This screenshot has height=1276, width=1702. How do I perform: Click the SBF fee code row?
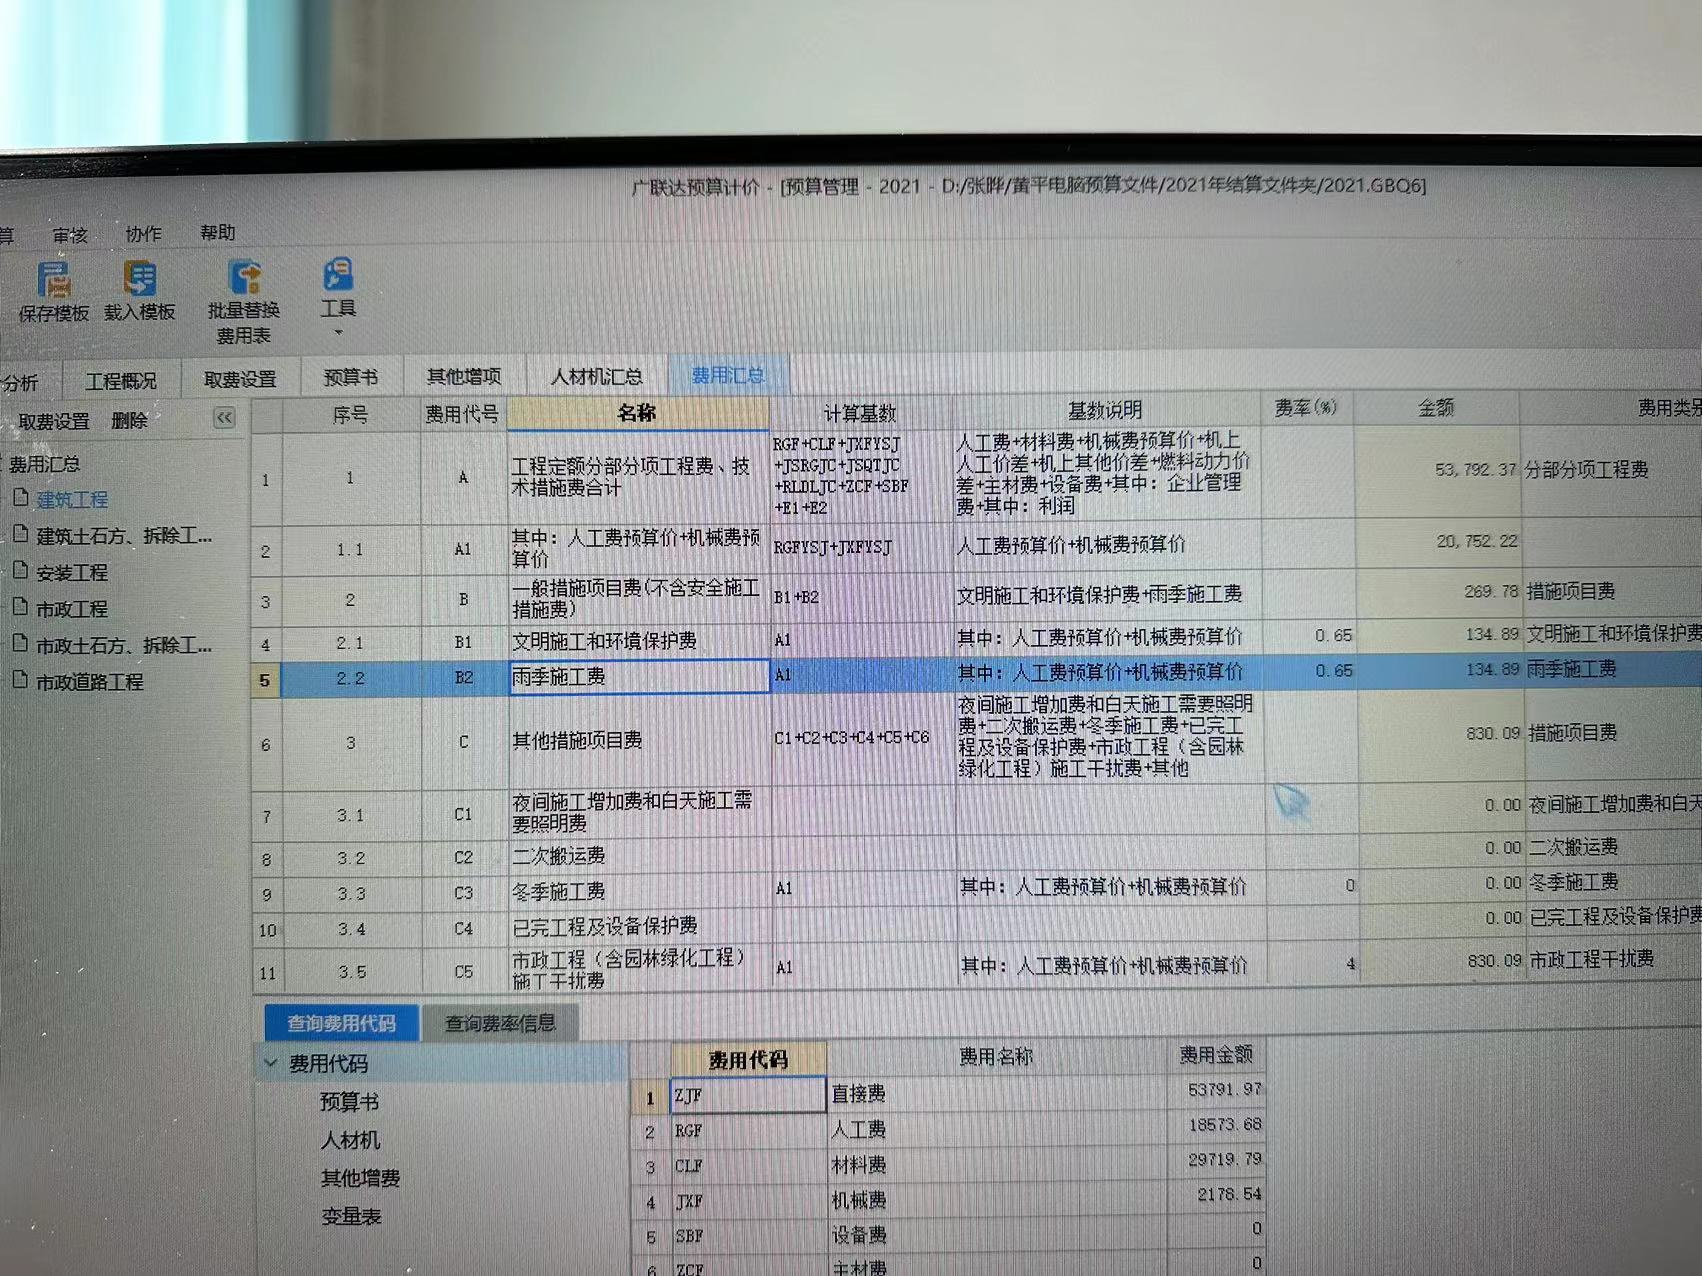pyautogui.click(x=748, y=1236)
